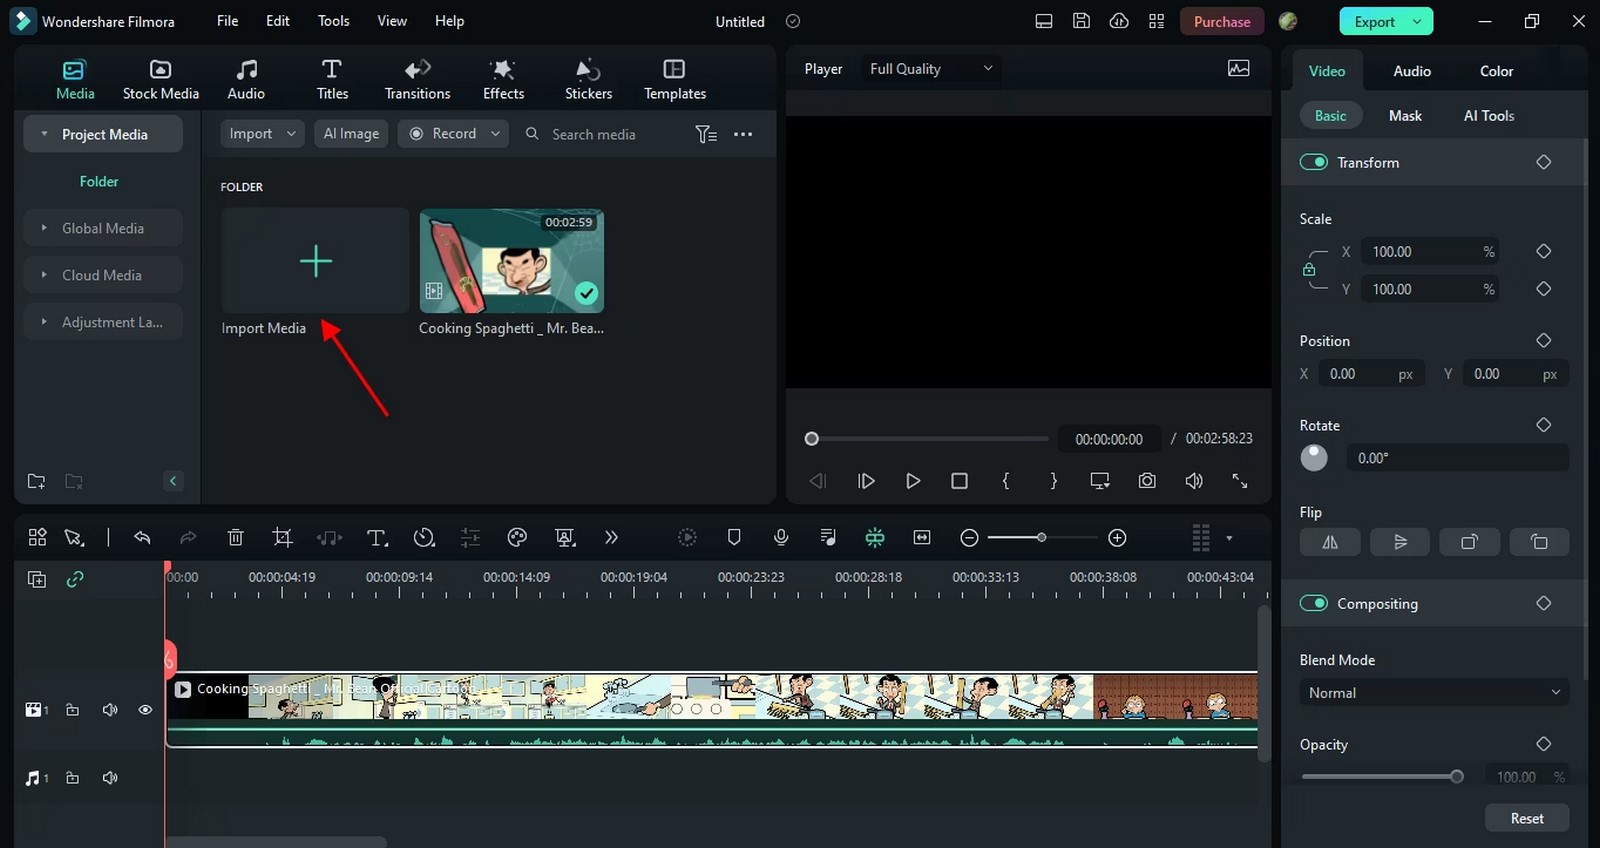Viewport: 1600px width, 848px height.
Task: Open the Transitions panel
Action: pos(417,80)
